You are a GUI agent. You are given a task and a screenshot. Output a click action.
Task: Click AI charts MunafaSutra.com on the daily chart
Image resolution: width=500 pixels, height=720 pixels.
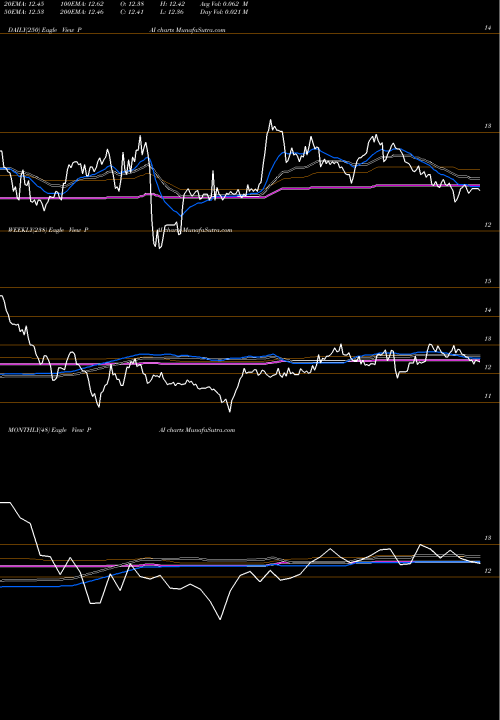click(188, 30)
